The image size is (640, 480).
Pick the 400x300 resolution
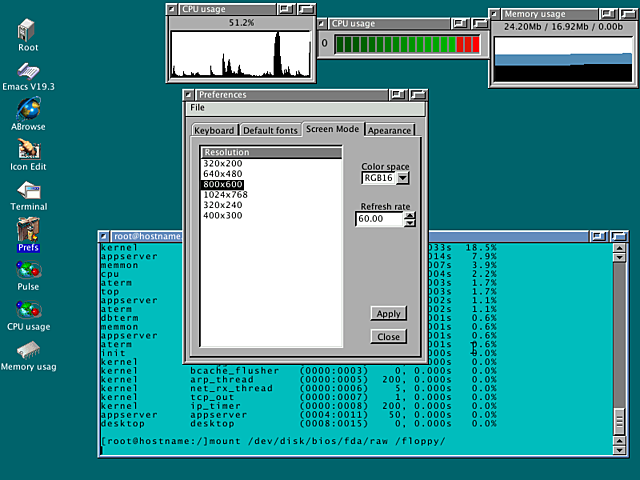click(x=223, y=216)
